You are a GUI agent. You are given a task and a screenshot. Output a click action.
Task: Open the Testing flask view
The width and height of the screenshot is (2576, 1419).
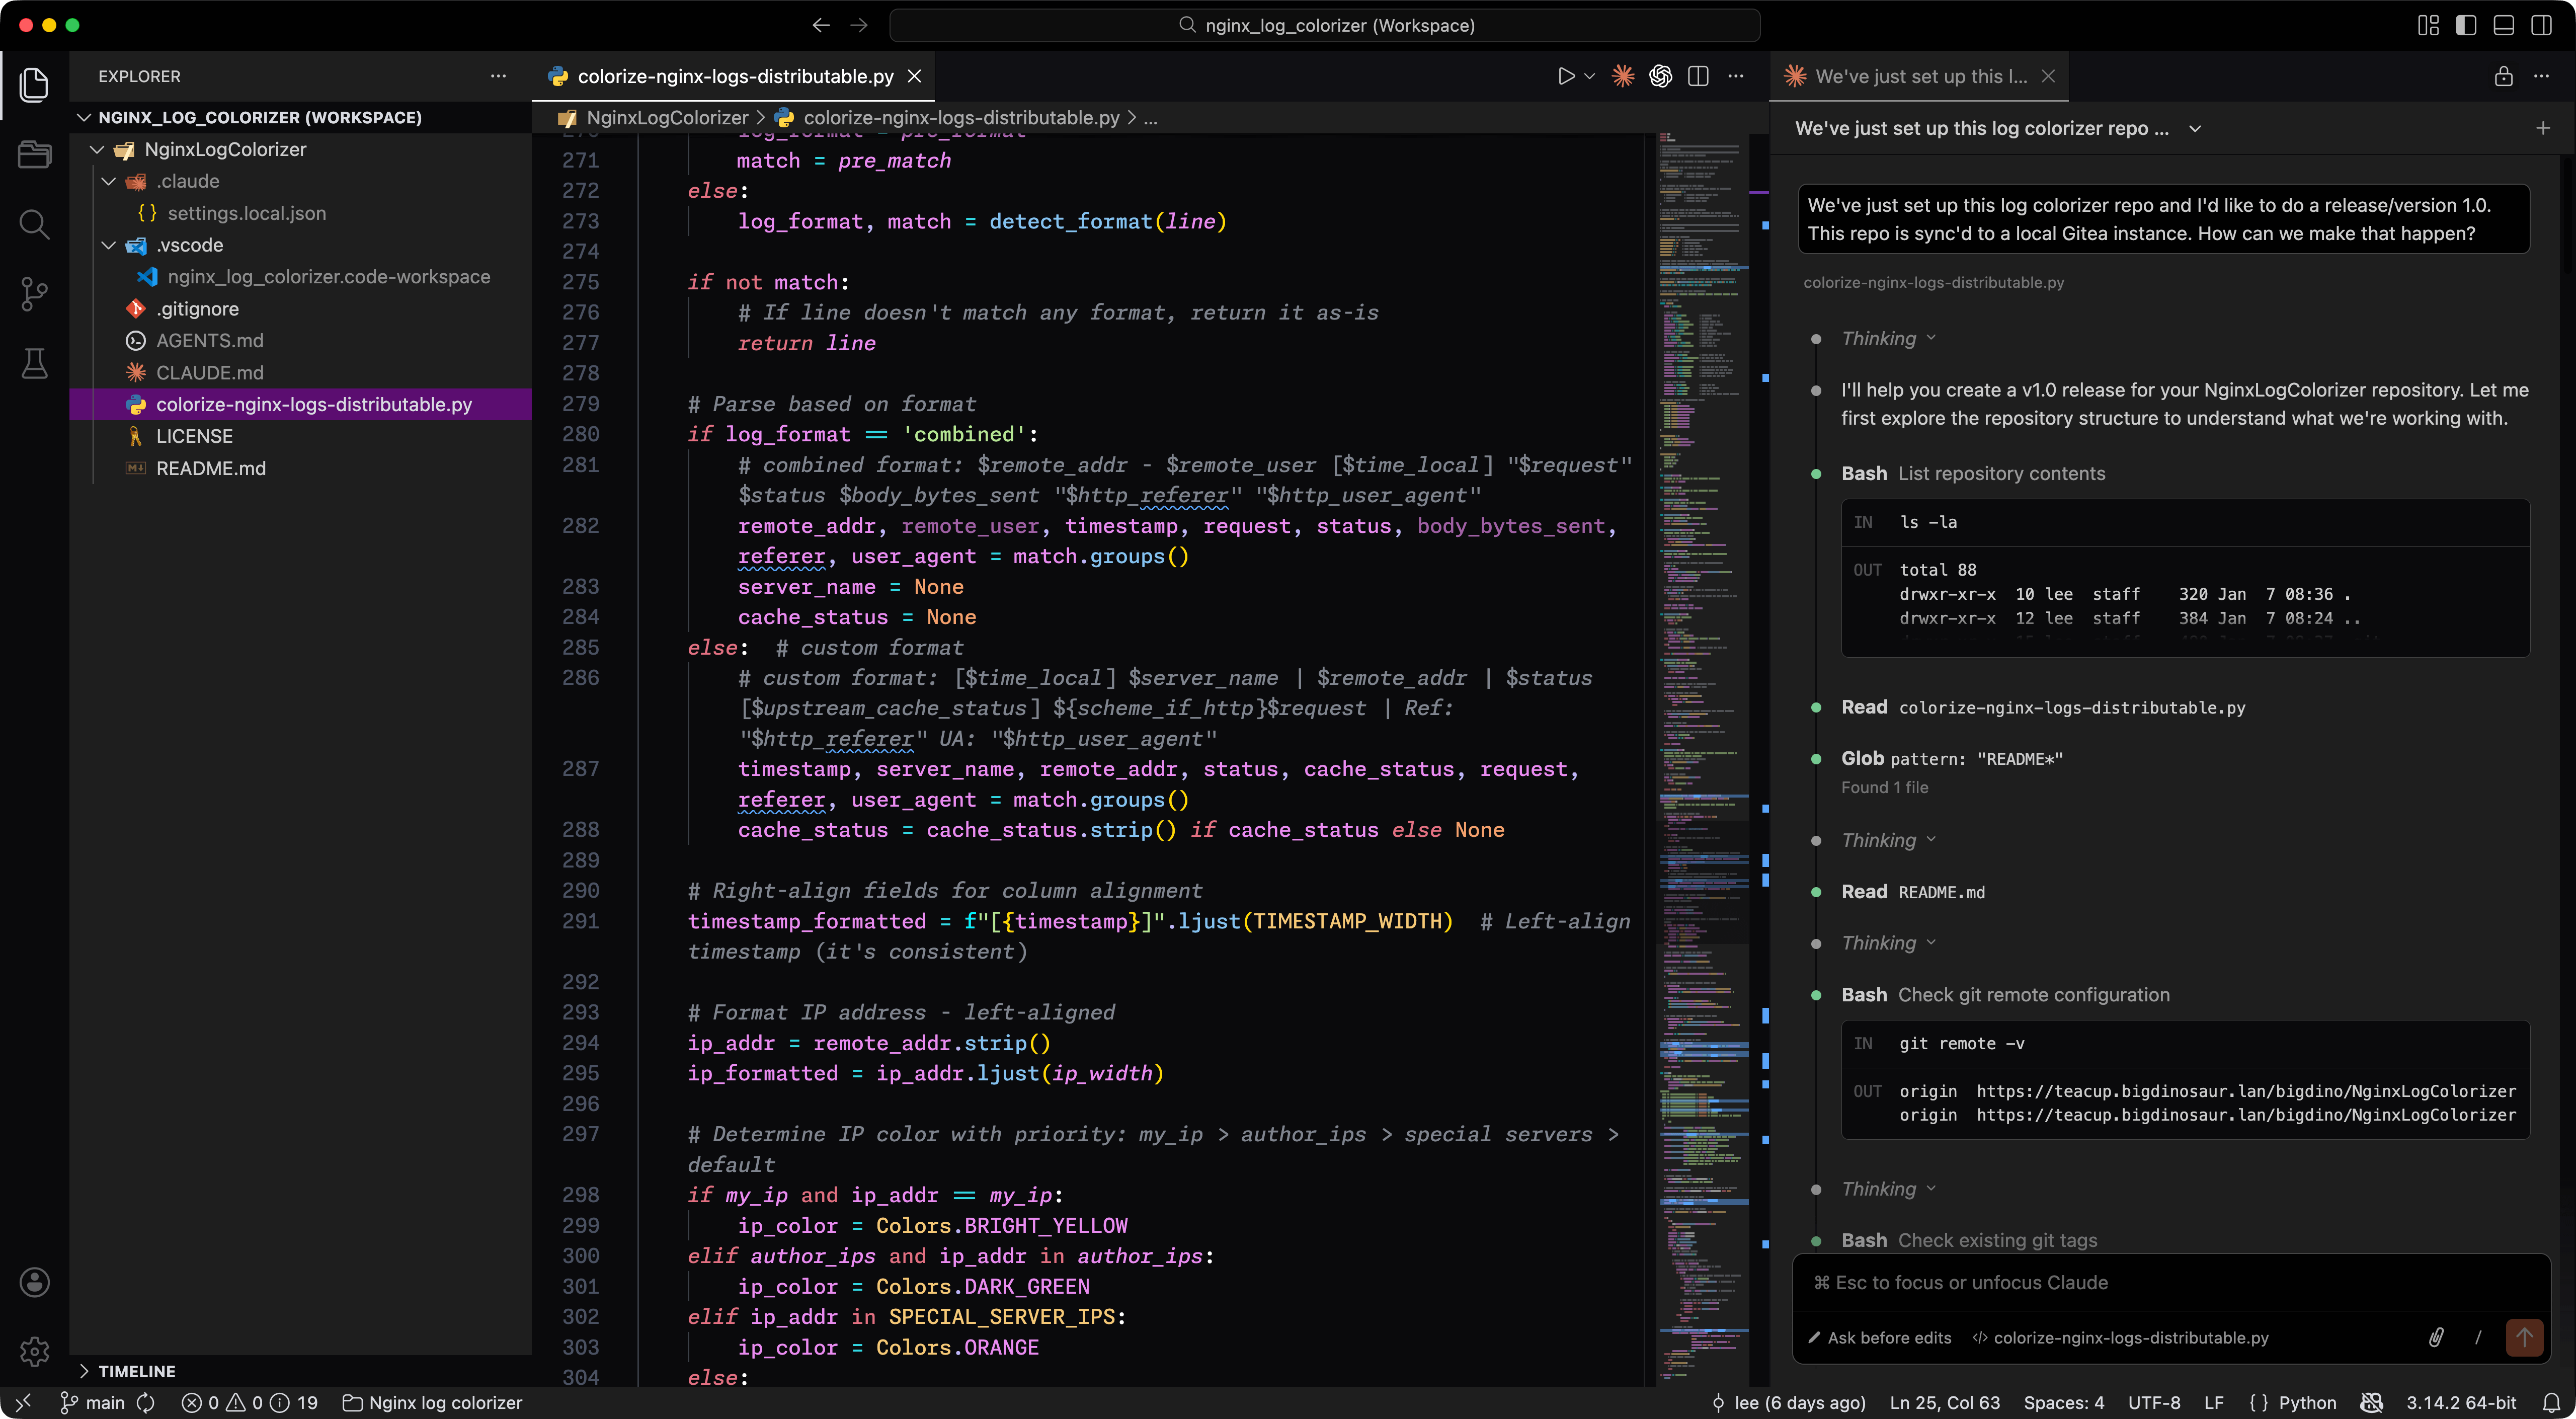click(x=34, y=363)
